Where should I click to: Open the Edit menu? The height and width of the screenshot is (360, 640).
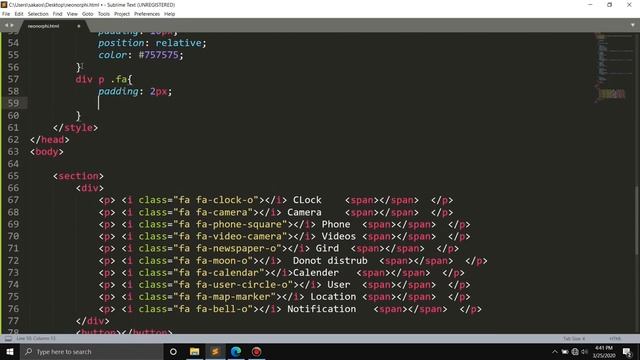[19, 14]
